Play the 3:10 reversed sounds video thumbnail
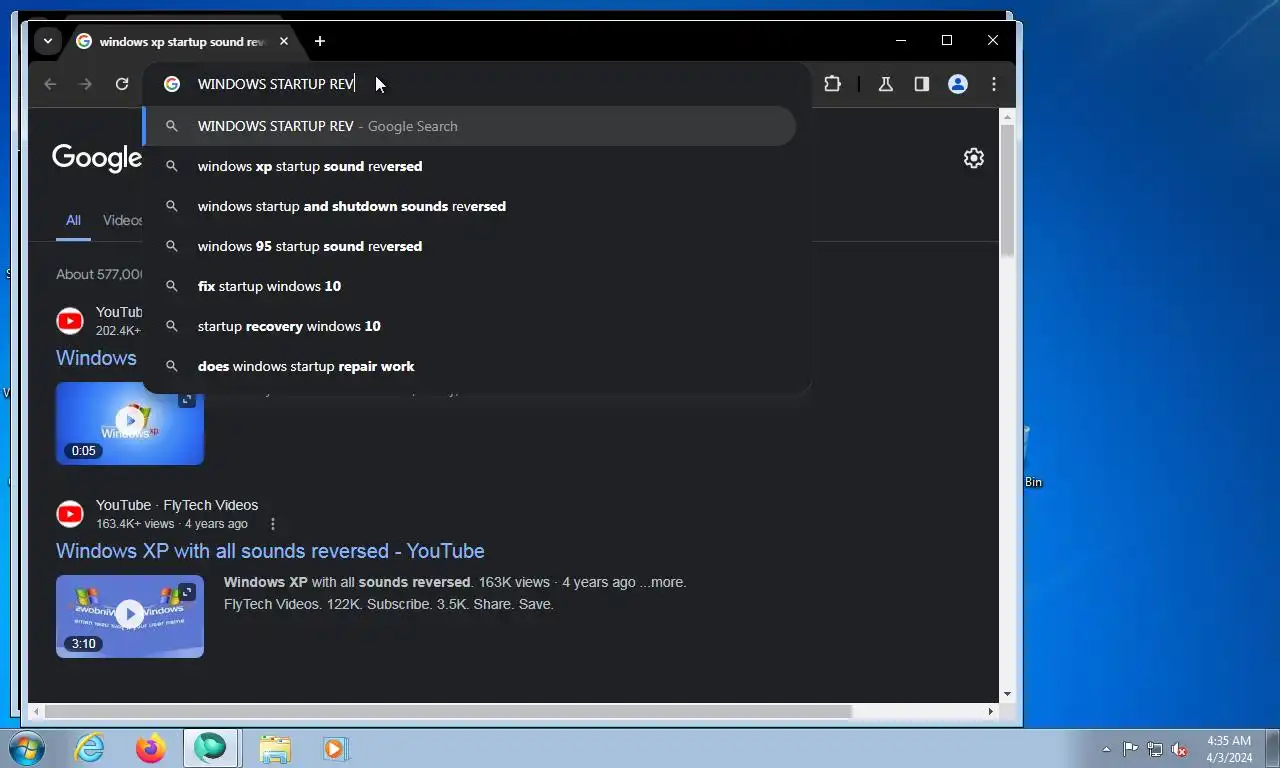This screenshot has height=768, width=1280. (x=130, y=616)
